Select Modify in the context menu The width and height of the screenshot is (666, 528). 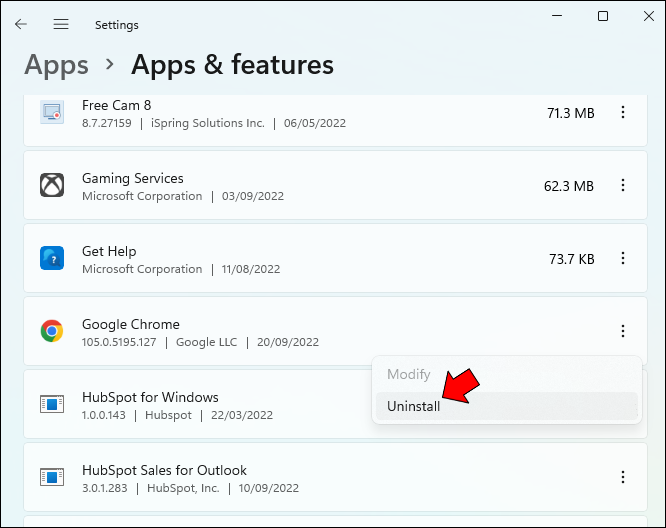(x=507, y=374)
